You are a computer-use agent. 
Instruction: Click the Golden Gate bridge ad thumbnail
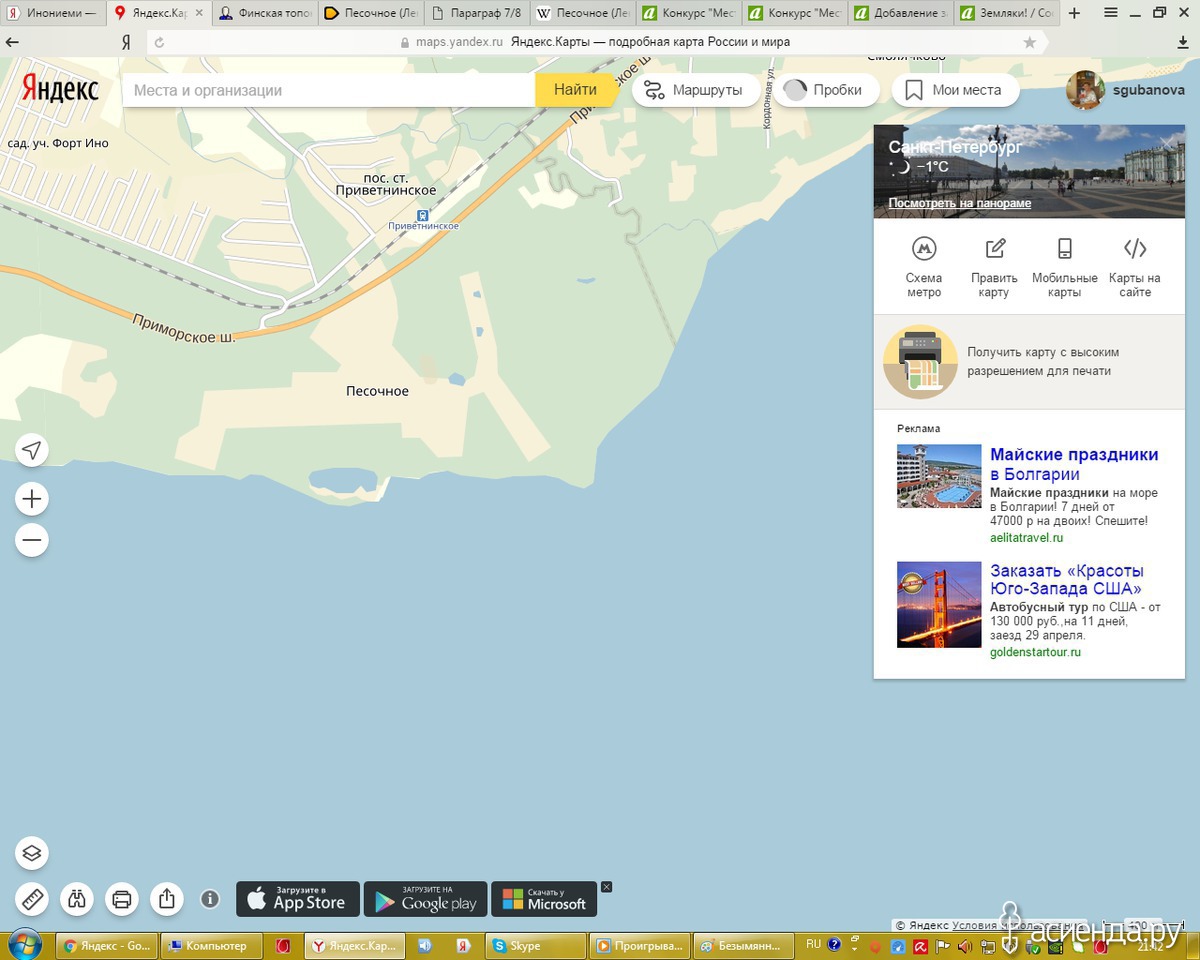click(939, 604)
